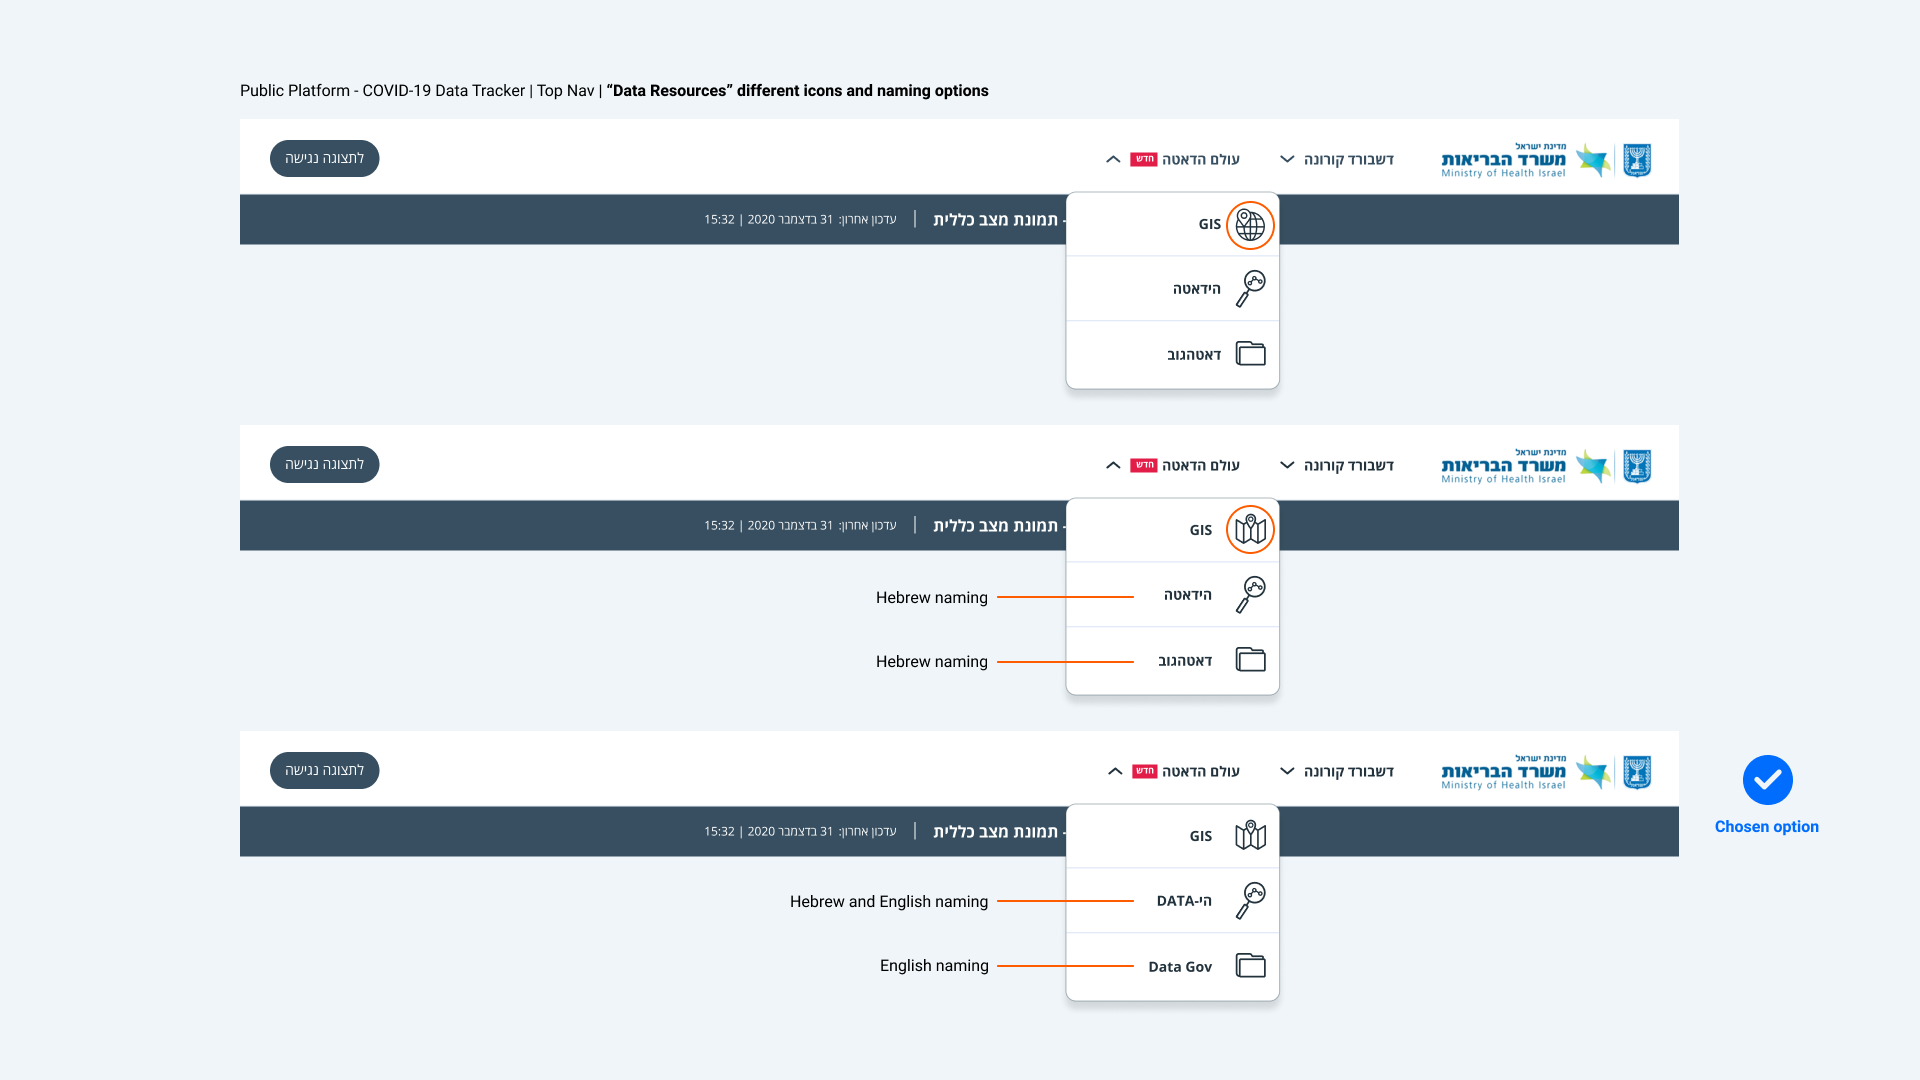Click the globe GIS icon in the first mockup
The image size is (1920, 1080).
pyautogui.click(x=1250, y=225)
